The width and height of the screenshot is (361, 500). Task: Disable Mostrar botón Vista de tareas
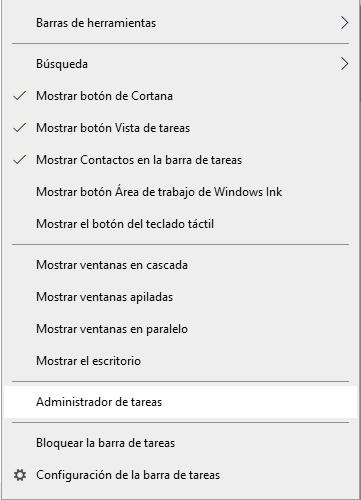pos(180,128)
